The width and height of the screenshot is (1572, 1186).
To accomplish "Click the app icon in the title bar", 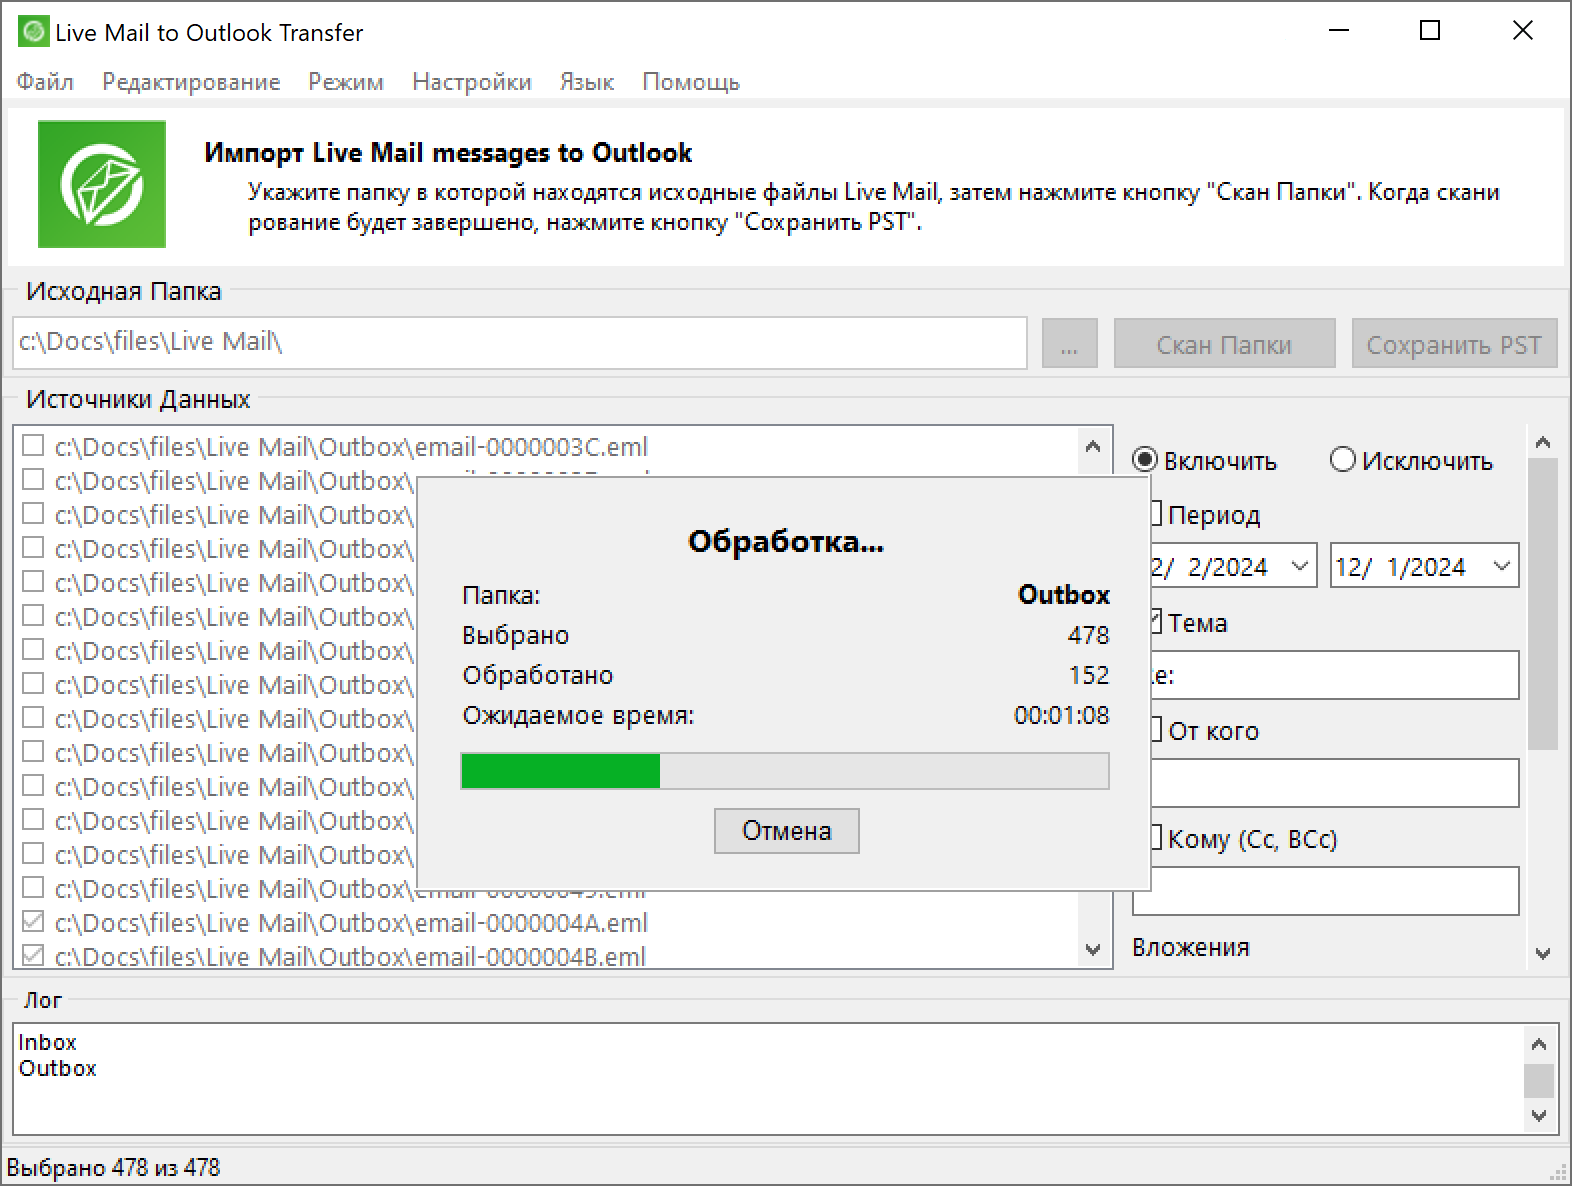I will click(x=33, y=32).
